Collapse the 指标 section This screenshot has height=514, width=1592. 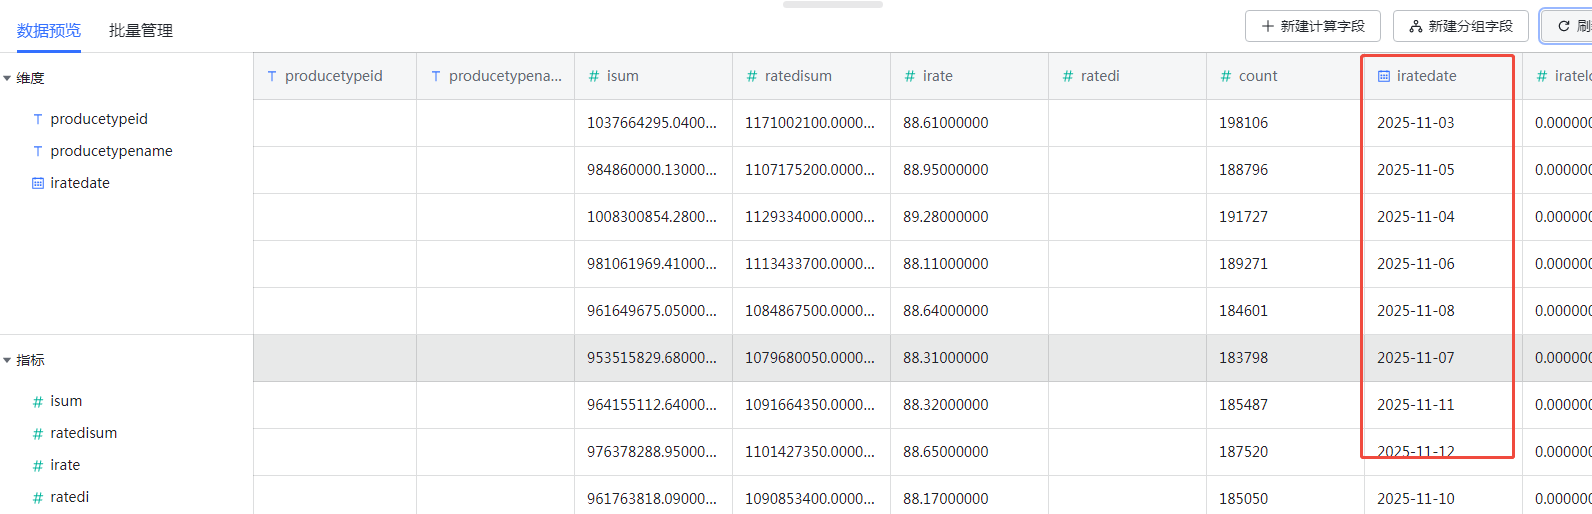(7, 360)
